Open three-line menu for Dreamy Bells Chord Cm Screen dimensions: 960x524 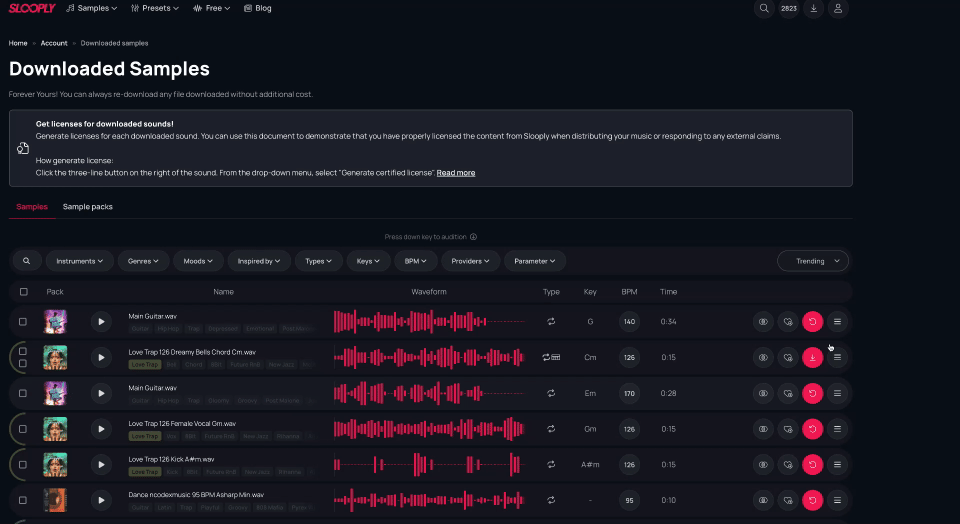tap(837, 357)
